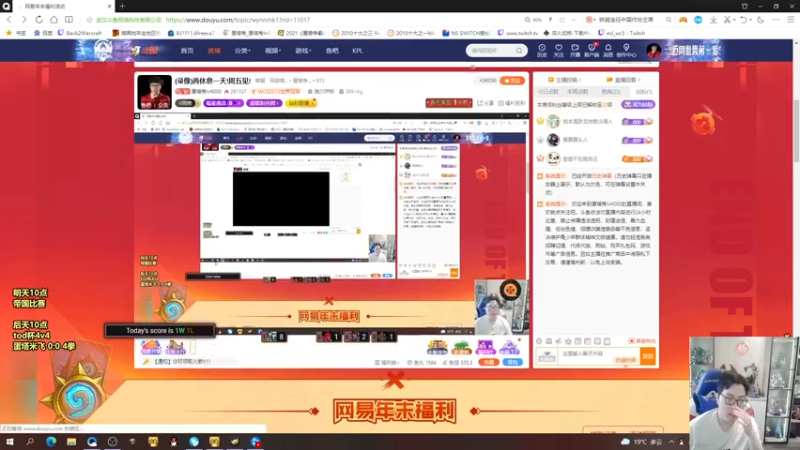Open the screenshot scissors tool
Screen dimensions: 800x450
point(728,19)
